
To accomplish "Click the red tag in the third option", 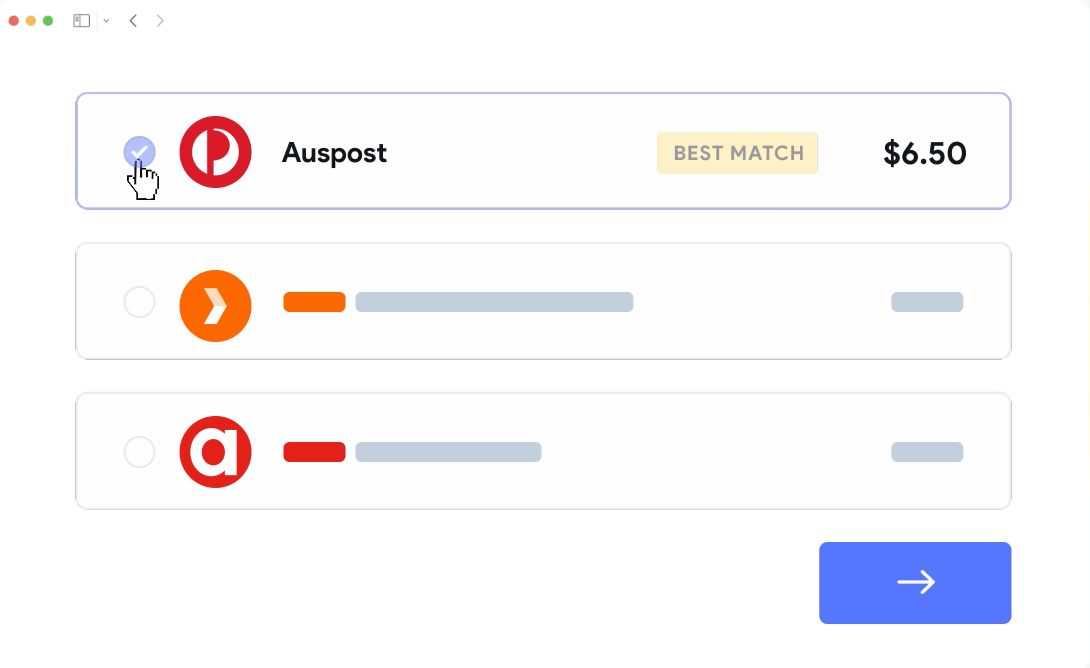I will pyautogui.click(x=314, y=452).
